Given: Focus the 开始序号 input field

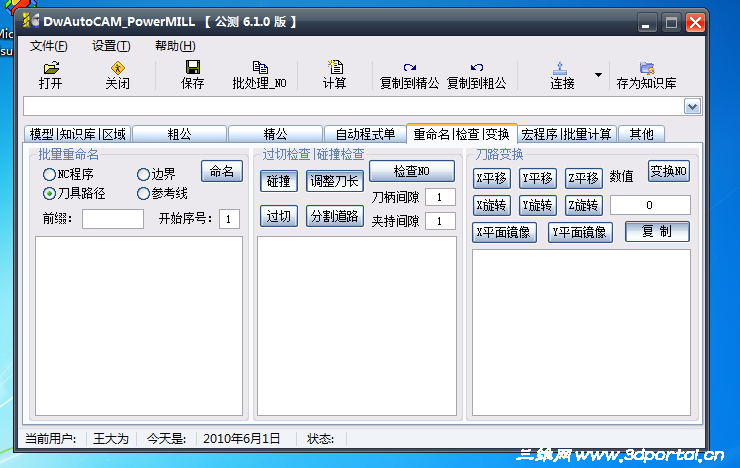Looking at the screenshot, I should [x=229, y=219].
